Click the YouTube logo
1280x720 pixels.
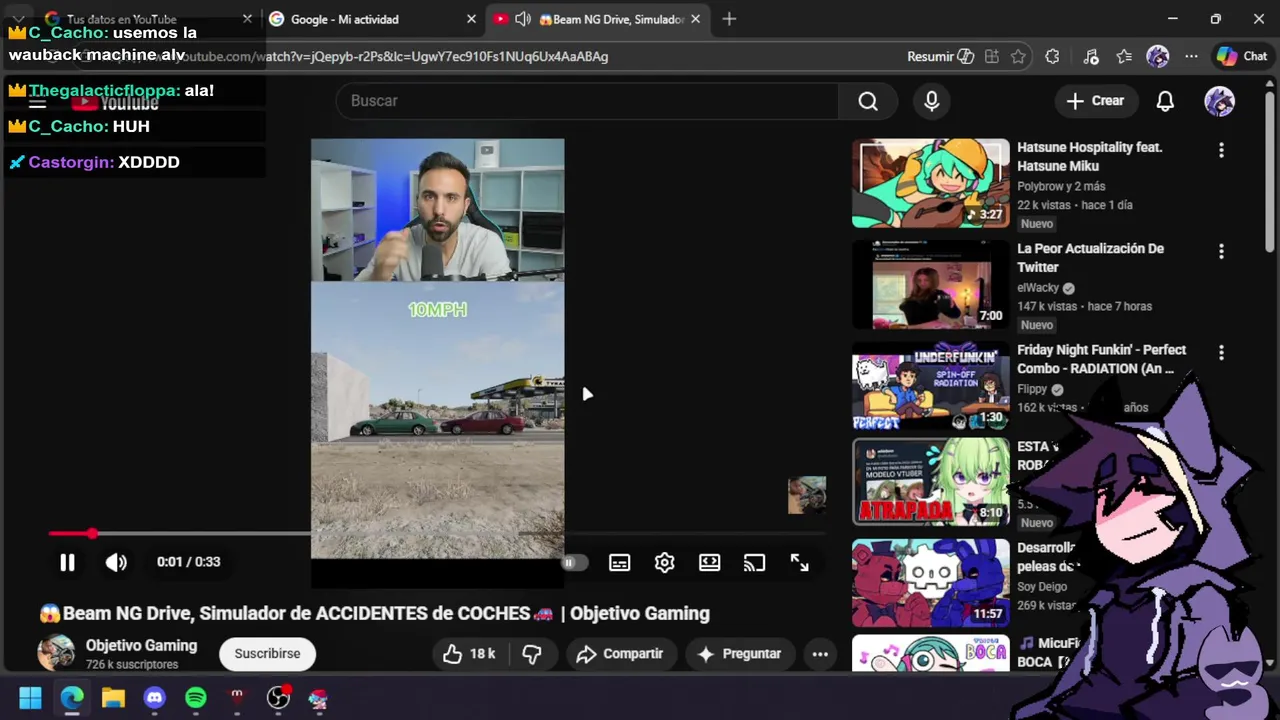tap(115, 102)
